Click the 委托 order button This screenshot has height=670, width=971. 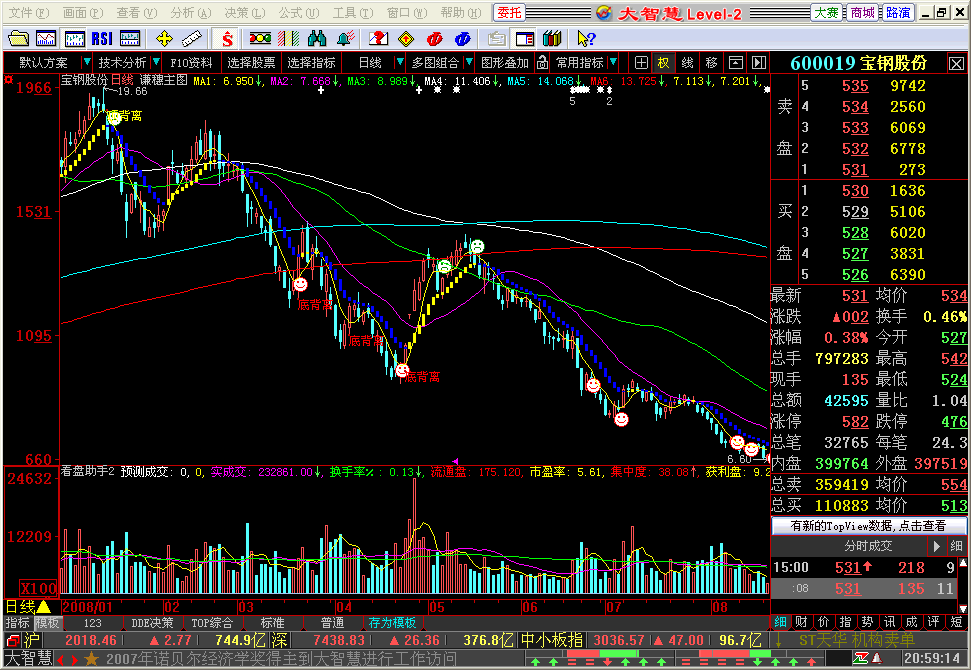[509, 12]
